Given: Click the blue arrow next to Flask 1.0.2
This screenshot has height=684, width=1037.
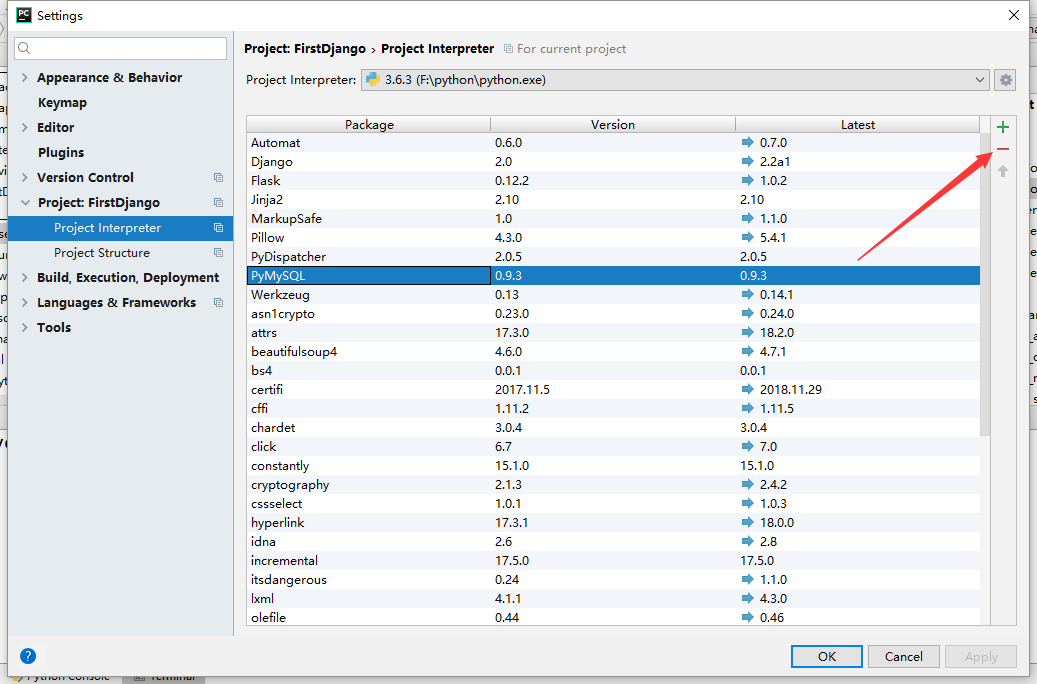Looking at the screenshot, I should 746,180.
